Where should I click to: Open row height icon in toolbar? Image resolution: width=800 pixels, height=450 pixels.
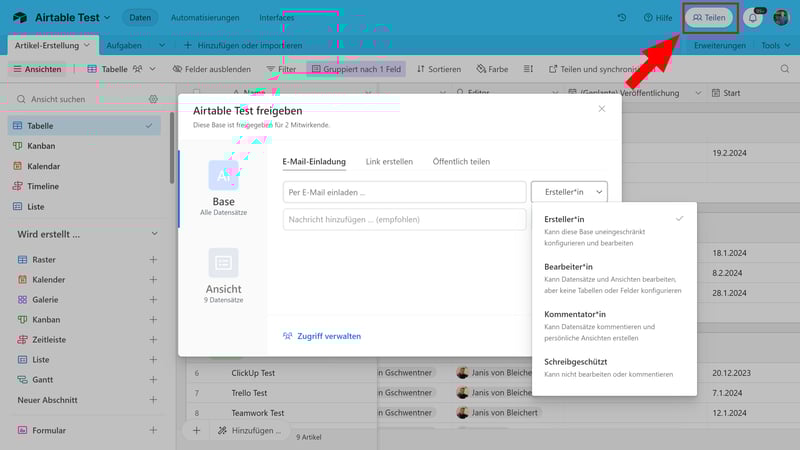pyautogui.click(x=528, y=69)
